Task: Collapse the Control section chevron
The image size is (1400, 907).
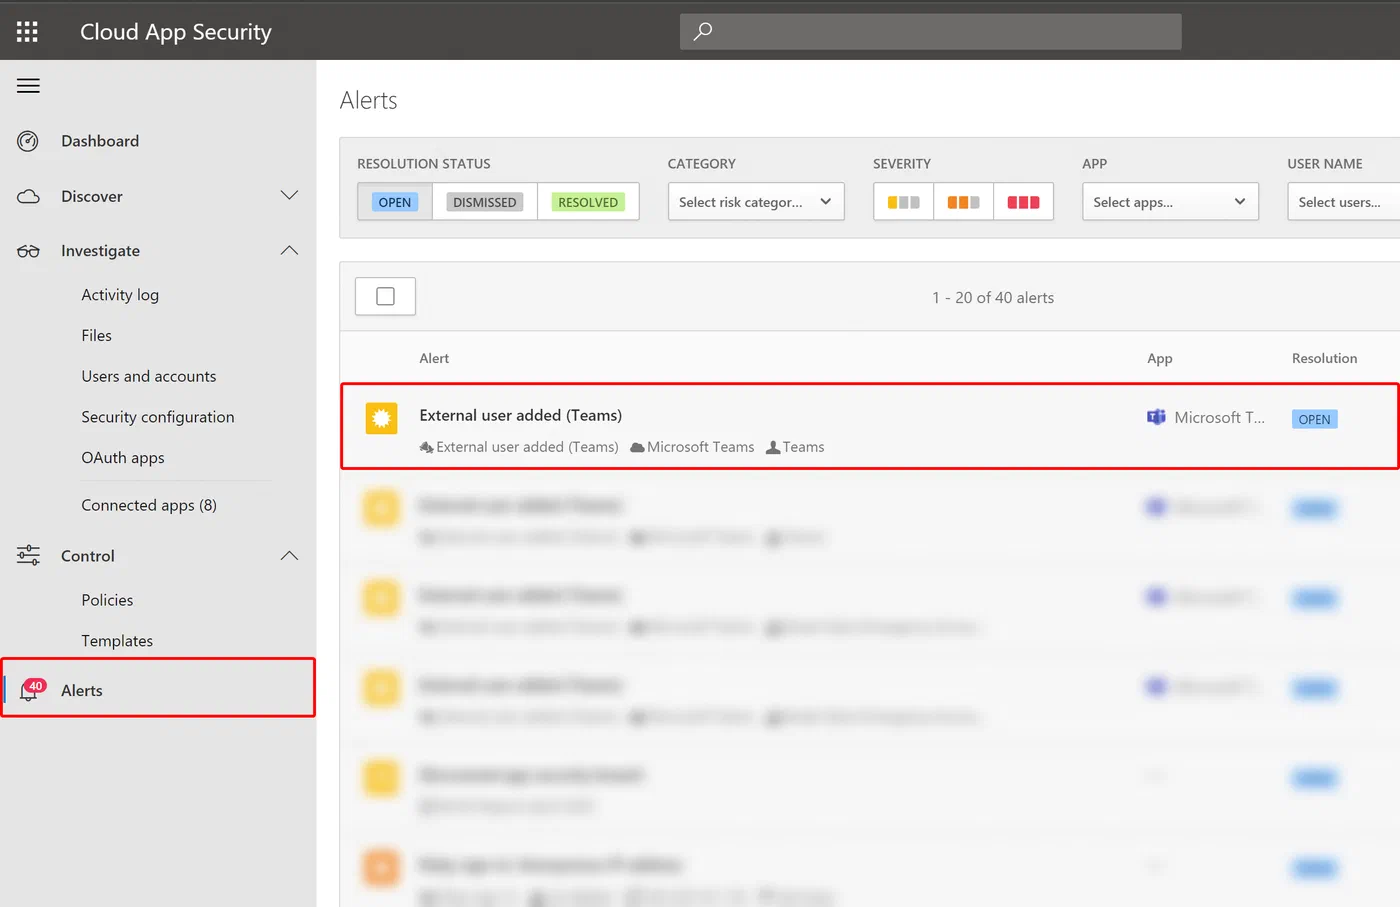Action: point(289,555)
